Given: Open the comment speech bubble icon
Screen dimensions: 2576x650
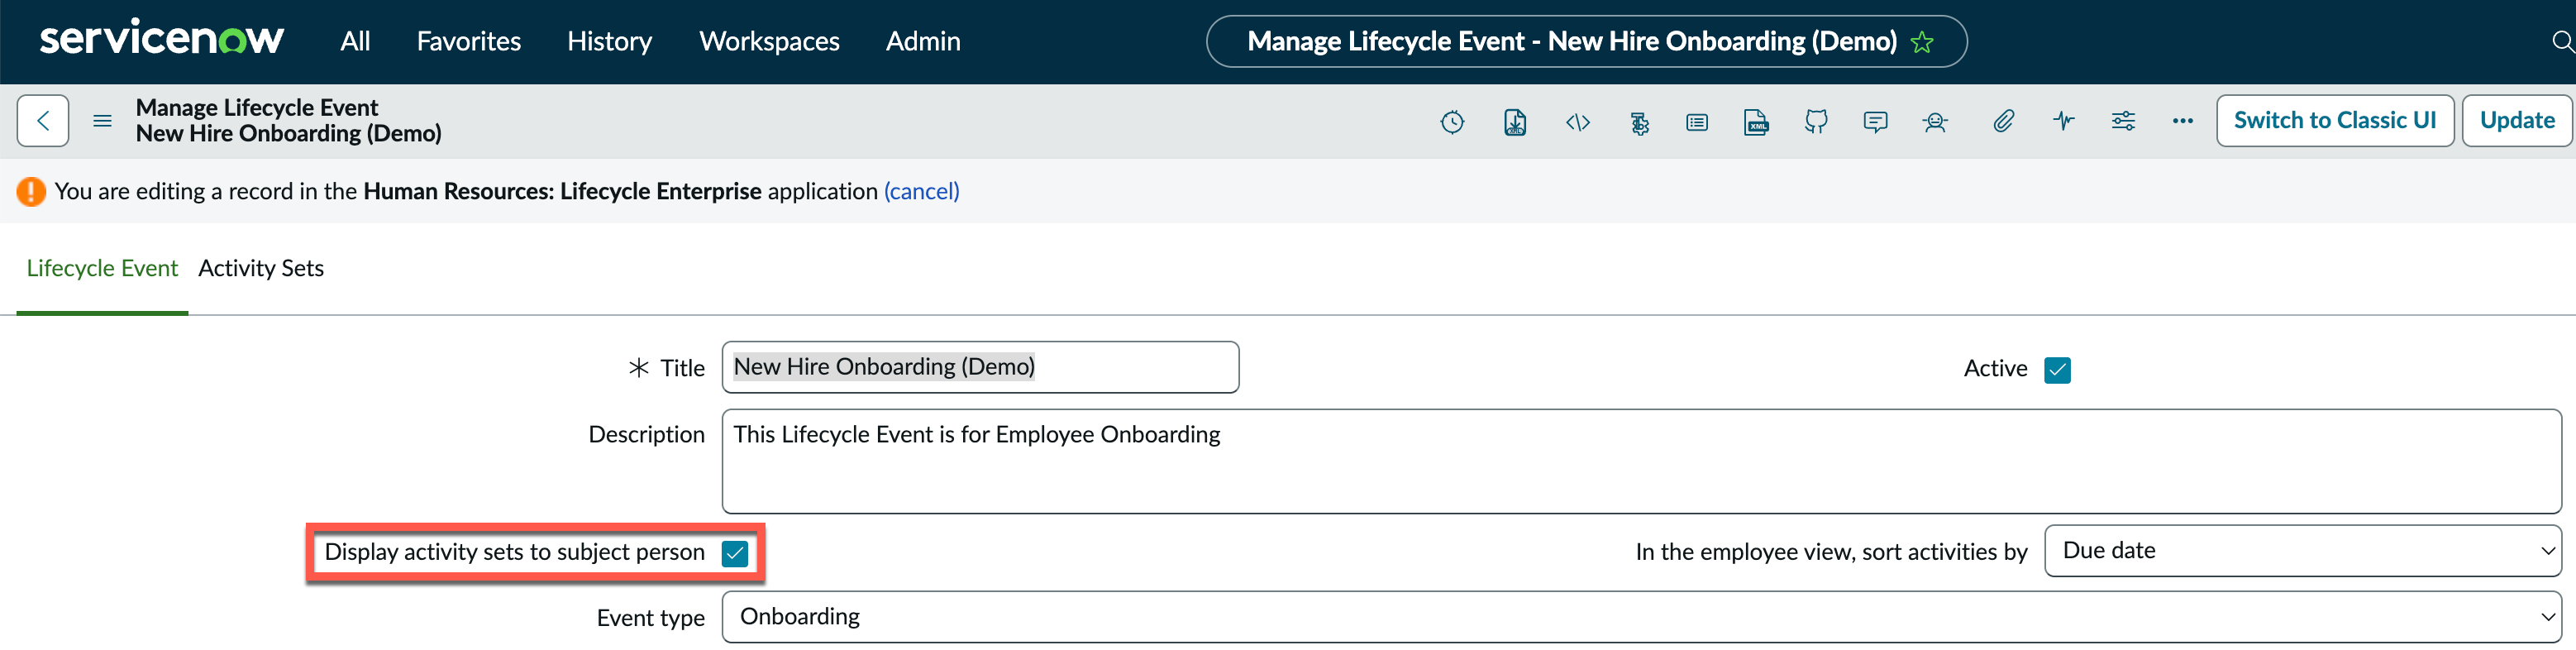Looking at the screenshot, I should 1875,122.
